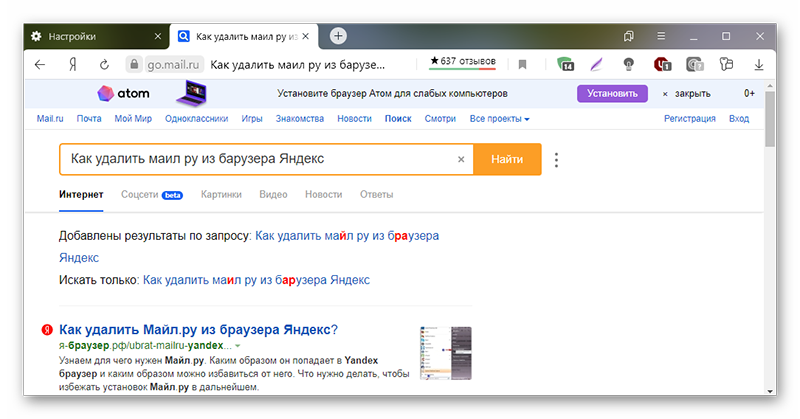Click the red Yandex favicon beside the first result
The height and width of the screenshot is (419, 800).
(47, 330)
